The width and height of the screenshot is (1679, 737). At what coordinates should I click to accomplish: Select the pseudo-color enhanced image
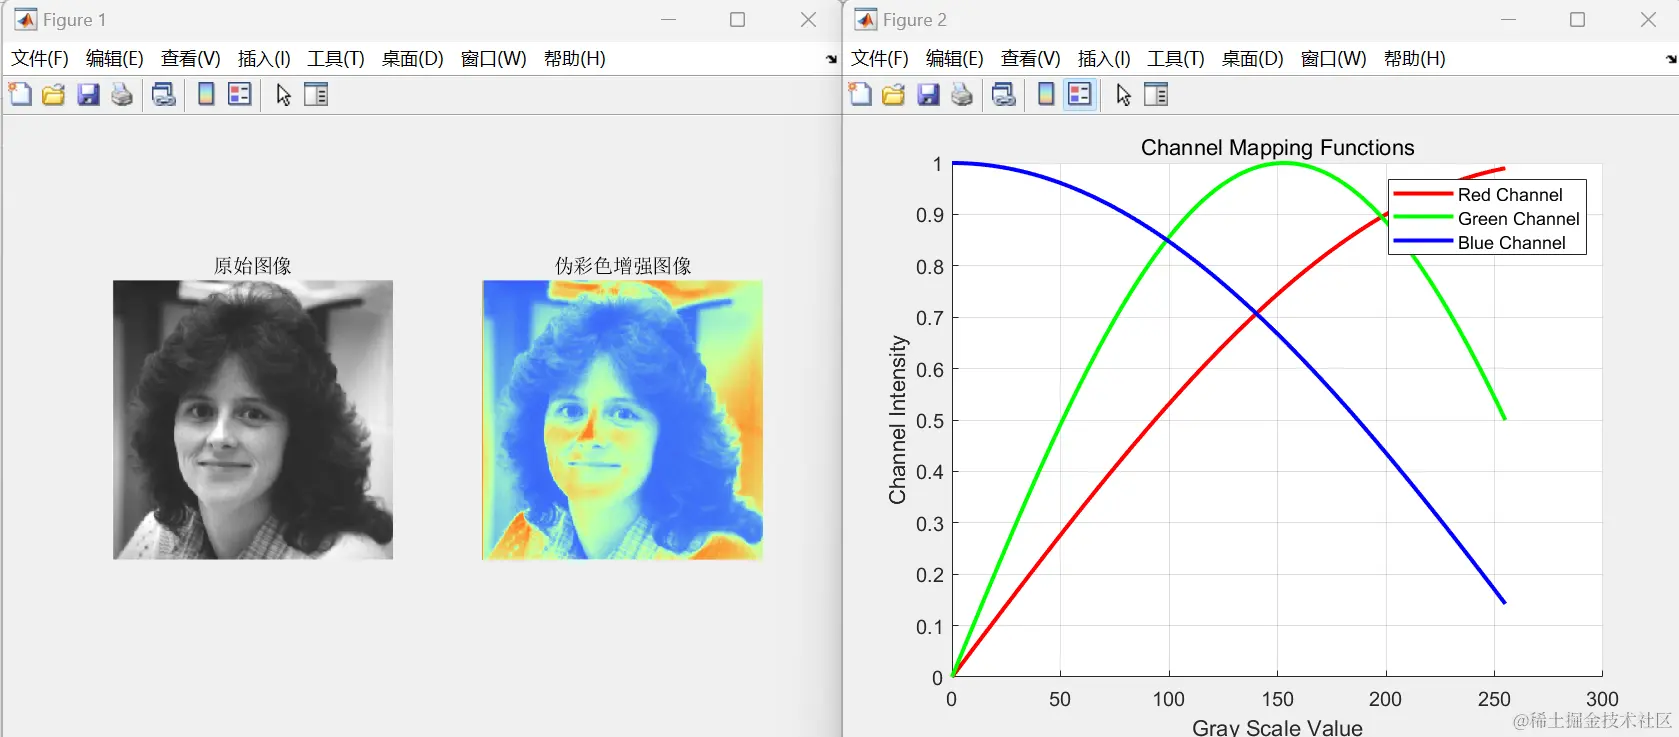[623, 420]
